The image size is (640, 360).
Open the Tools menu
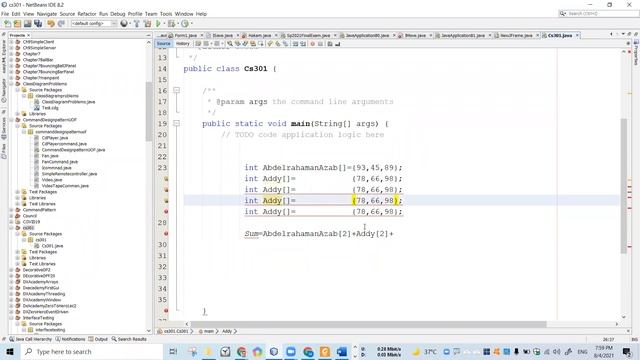(x=166, y=14)
